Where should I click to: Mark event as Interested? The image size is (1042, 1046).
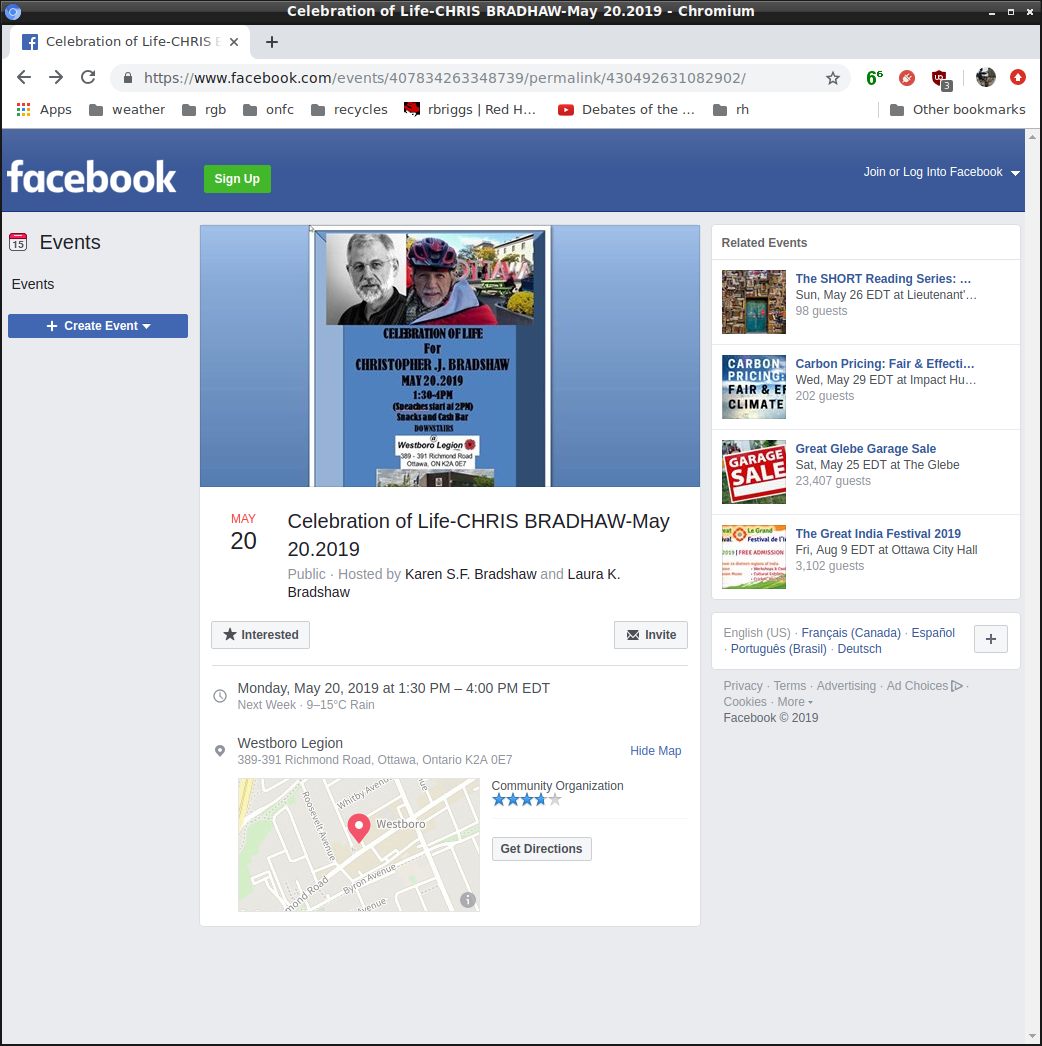pos(260,634)
